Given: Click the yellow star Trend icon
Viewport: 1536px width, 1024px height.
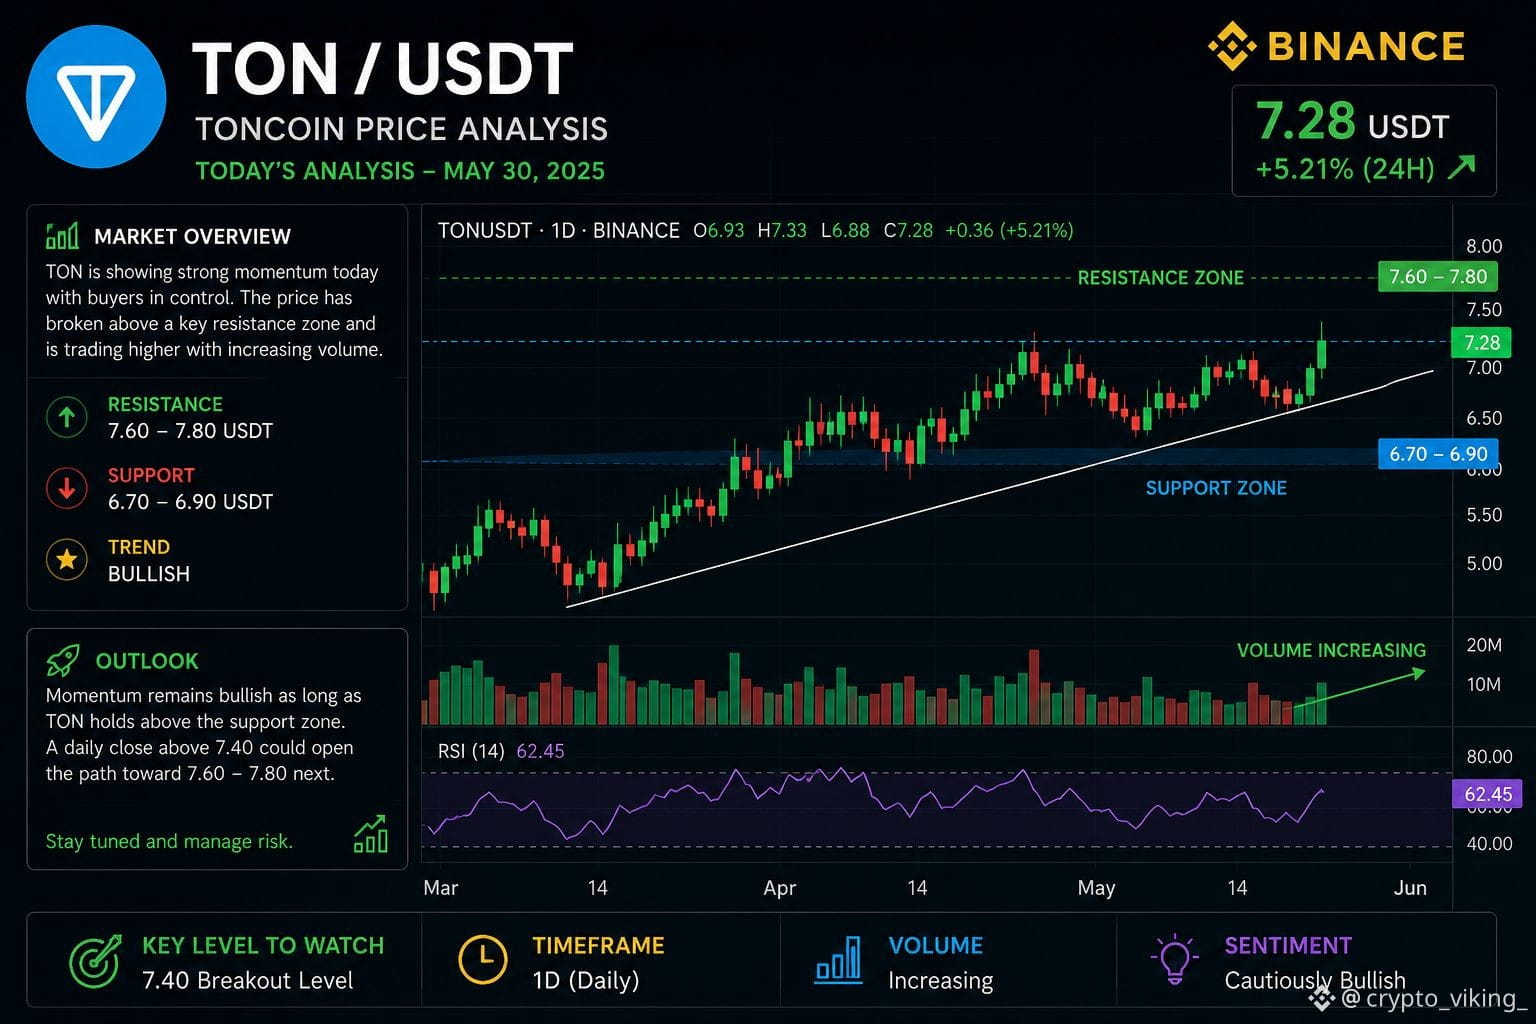Looking at the screenshot, I should (67, 559).
